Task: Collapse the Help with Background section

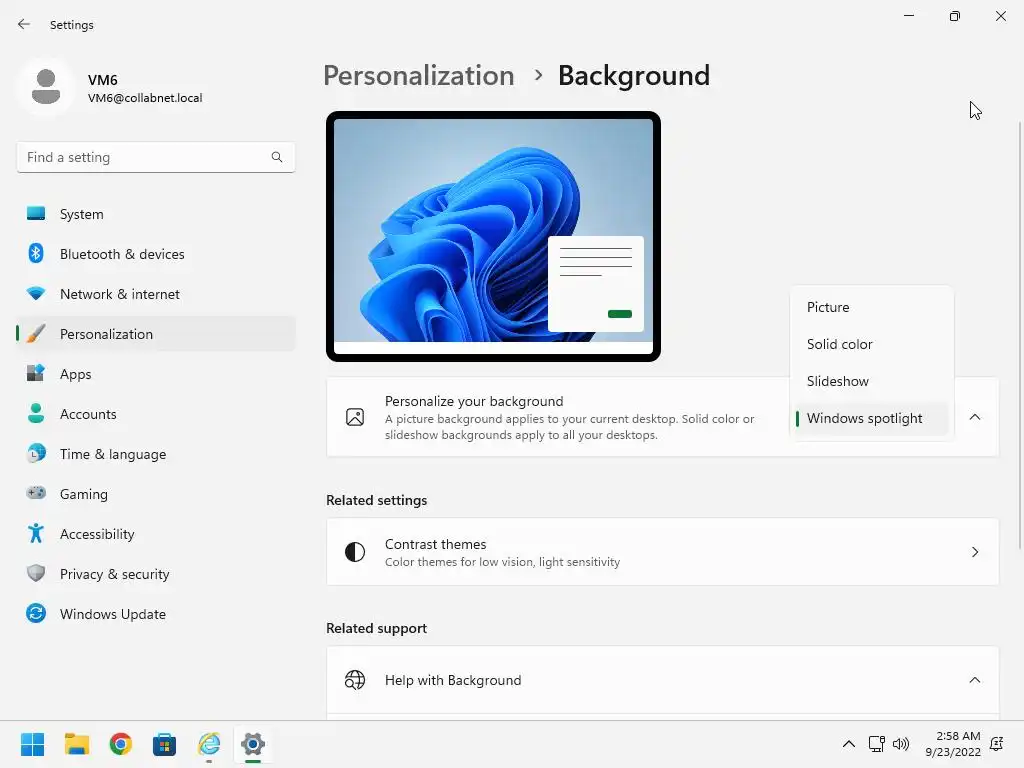Action: [x=974, y=680]
